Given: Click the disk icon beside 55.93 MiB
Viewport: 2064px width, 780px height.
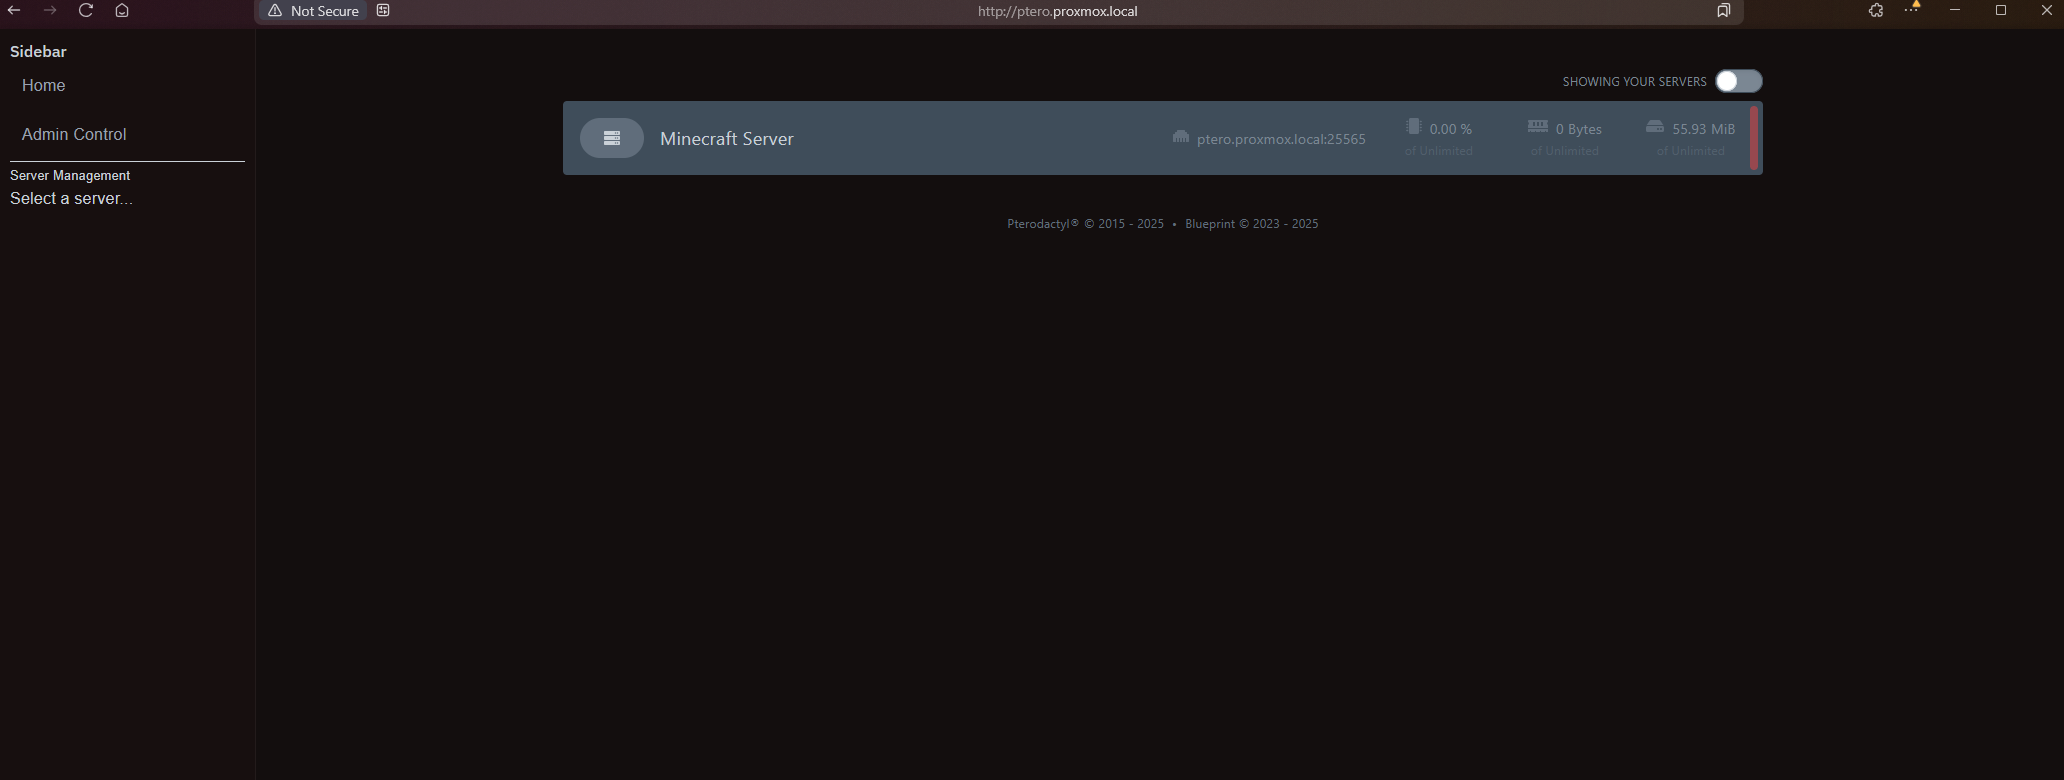Looking at the screenshot, I should [x=1655, y=126].
